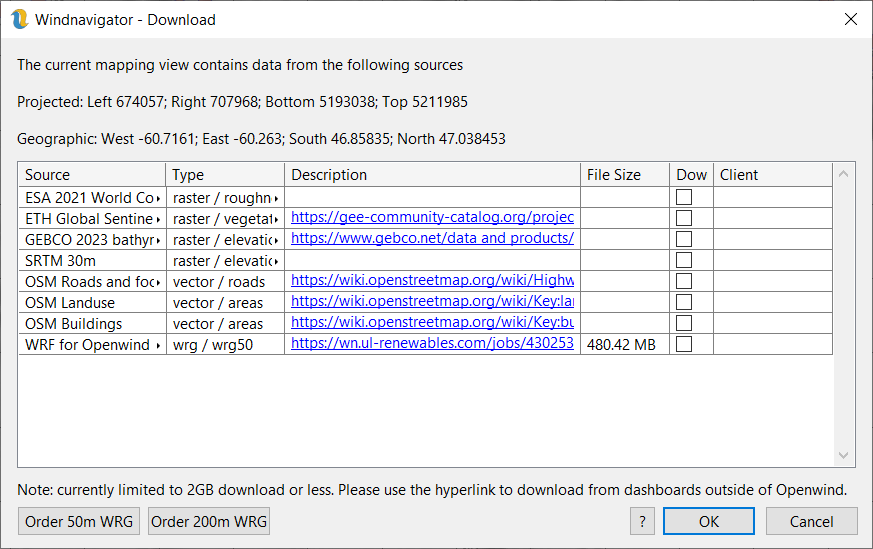Viewport: 873px width, 549px height.
Task: Open the gebco.net data and products link
Action: (x=432, y=239)
